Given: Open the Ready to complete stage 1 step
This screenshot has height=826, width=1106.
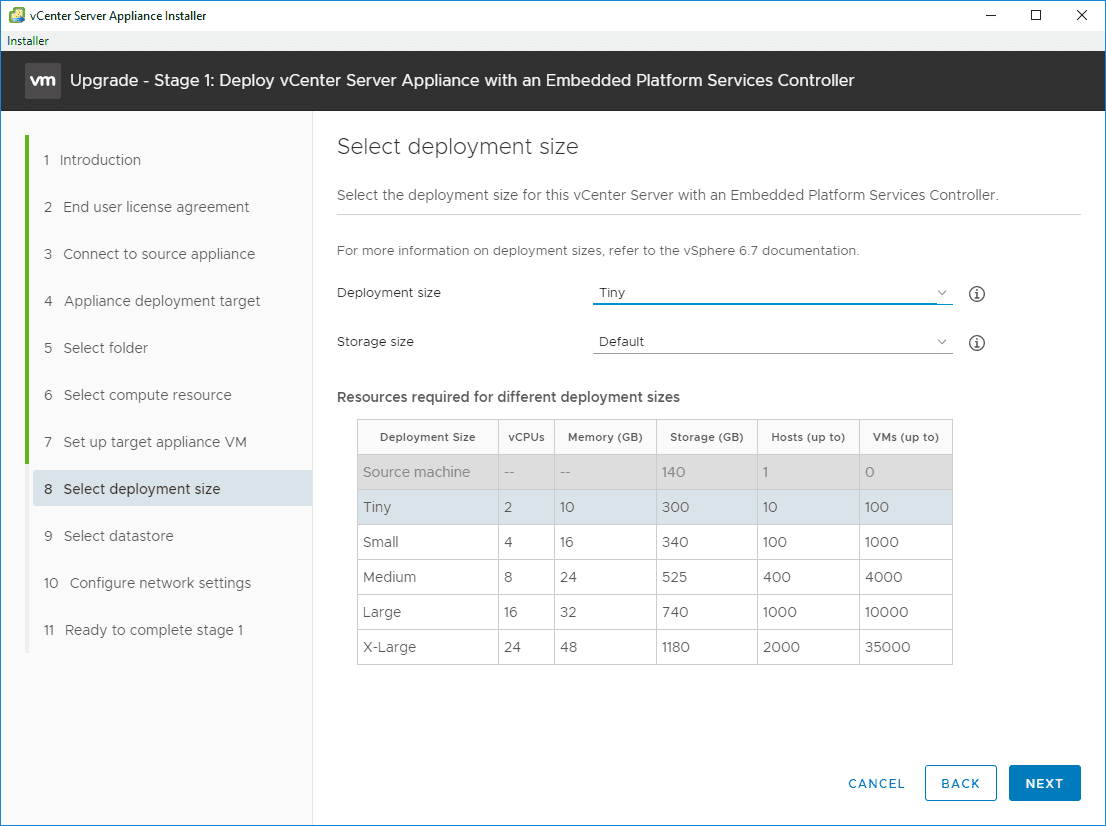Looking at the screenshot, I should tap(149, 629).
